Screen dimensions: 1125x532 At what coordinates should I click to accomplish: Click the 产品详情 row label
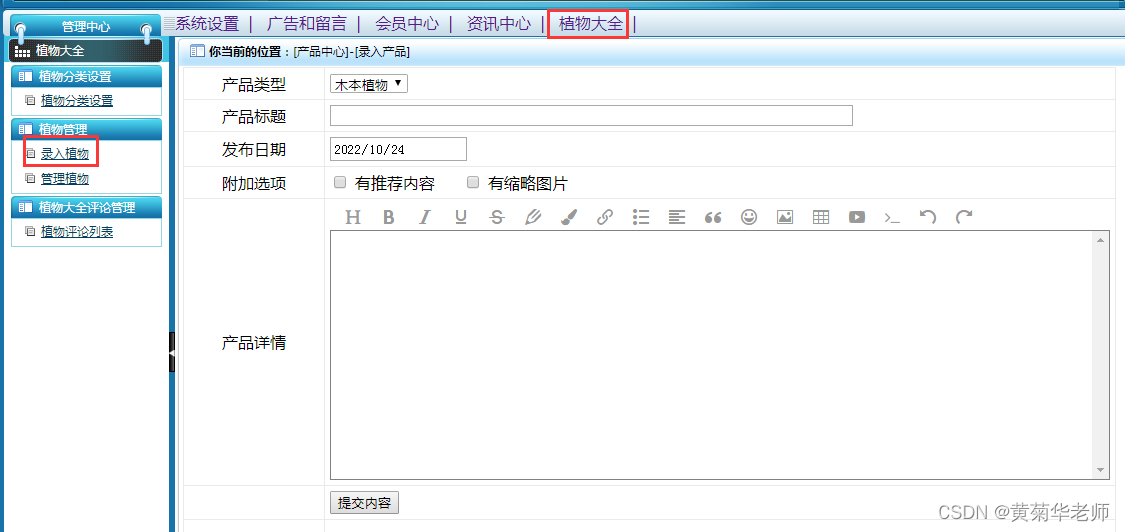(254, 342)
